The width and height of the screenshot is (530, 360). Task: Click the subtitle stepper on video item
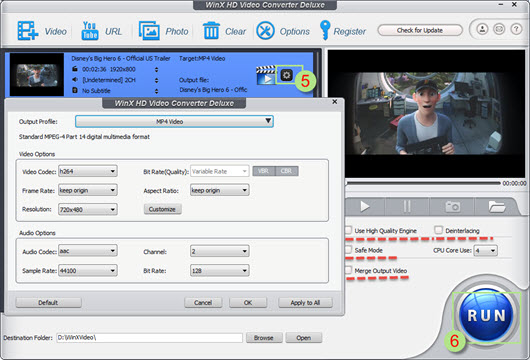click(156, 91)
